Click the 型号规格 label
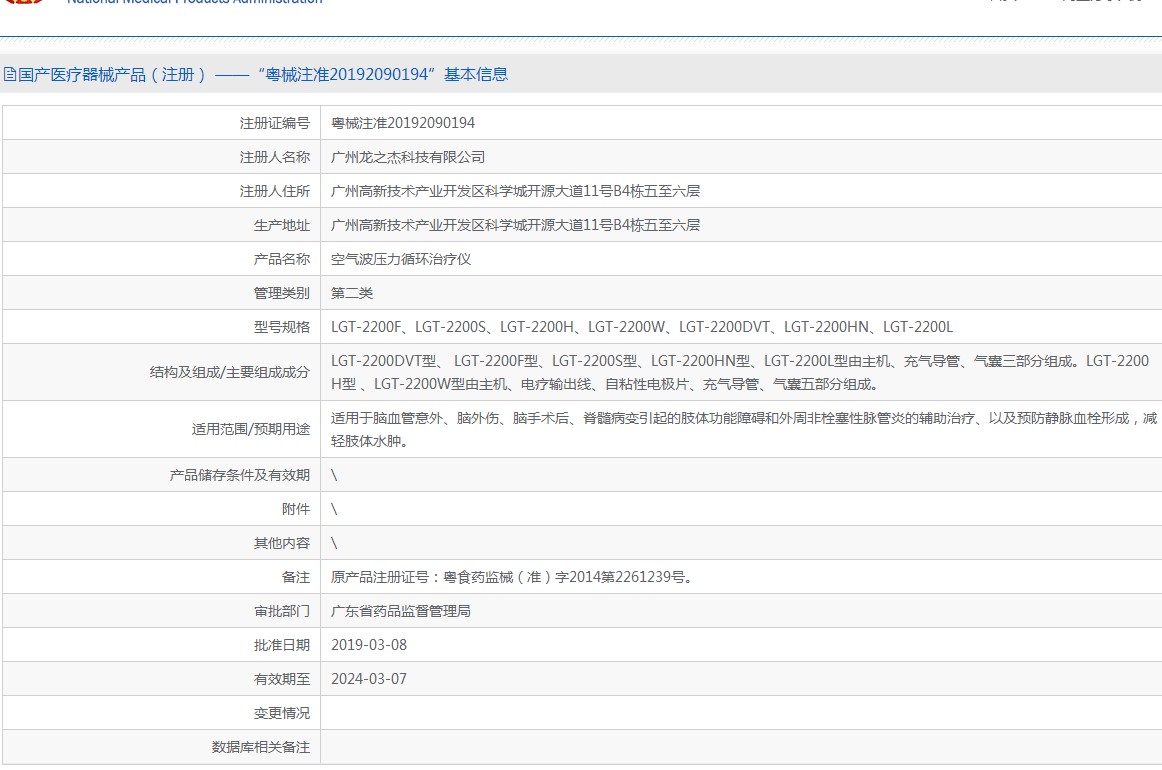Screen dimensions: 1162x770 point(282,328)
